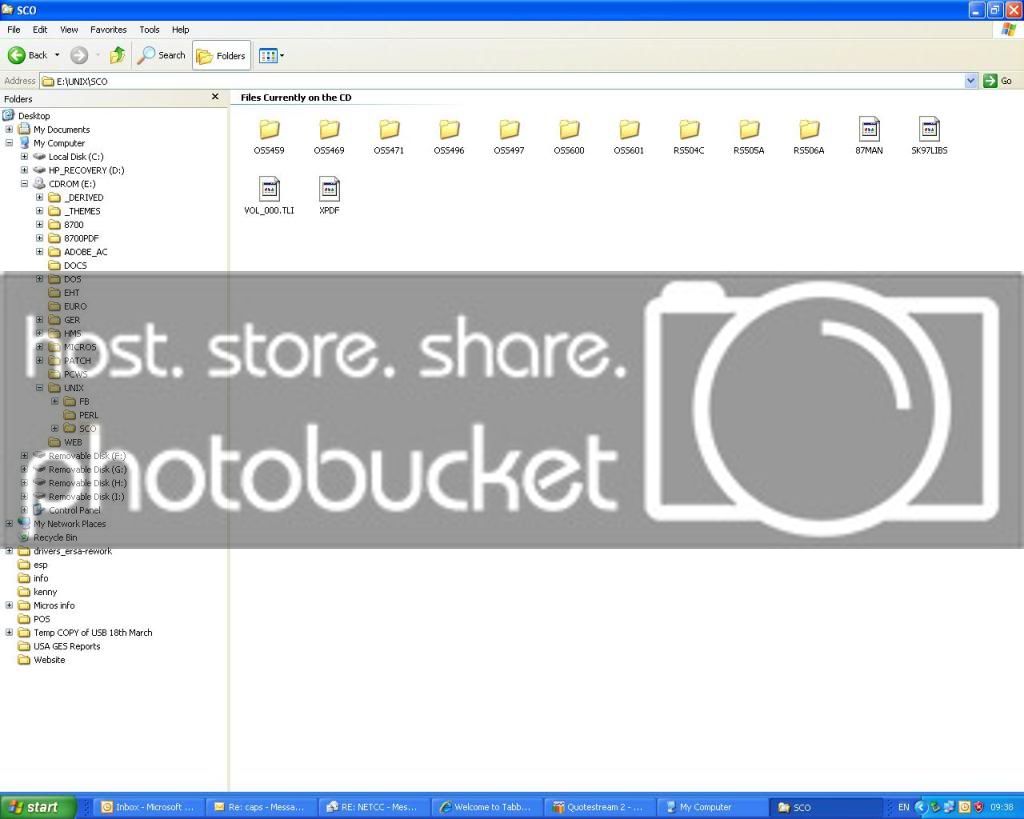Switch to Inbox - Microsoft taskbar window
Image resolution: width=1024 pixels, height=819 pixels.
tap(150, 807)
